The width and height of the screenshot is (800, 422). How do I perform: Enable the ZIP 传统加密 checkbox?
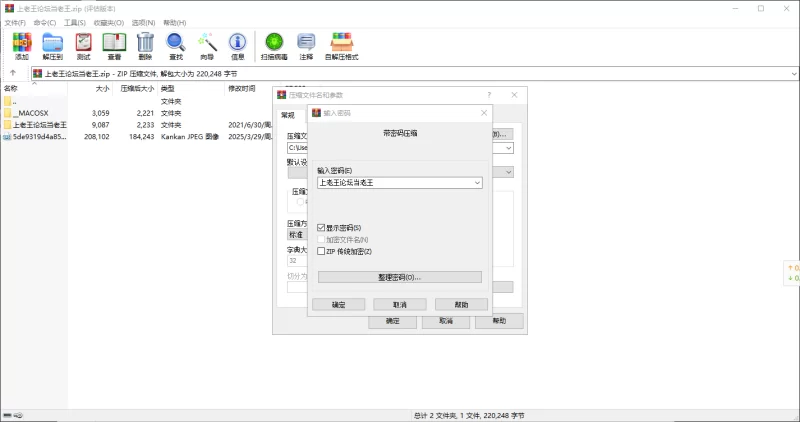(321, 251)
